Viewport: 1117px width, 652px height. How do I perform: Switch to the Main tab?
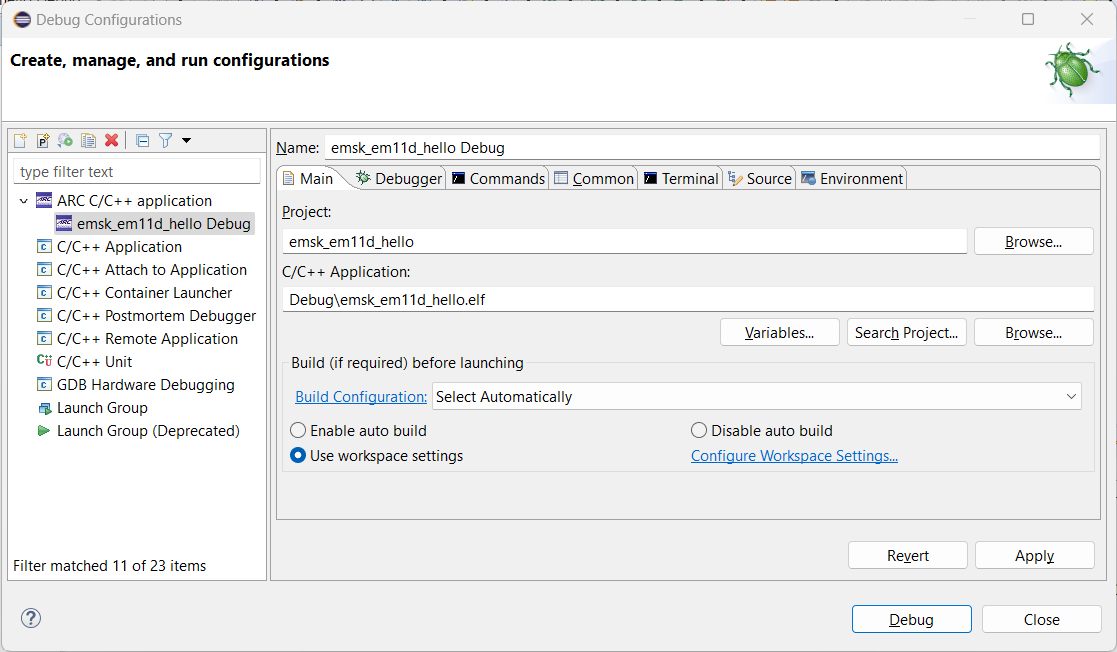pyautogui.click(x=308, y=178)
